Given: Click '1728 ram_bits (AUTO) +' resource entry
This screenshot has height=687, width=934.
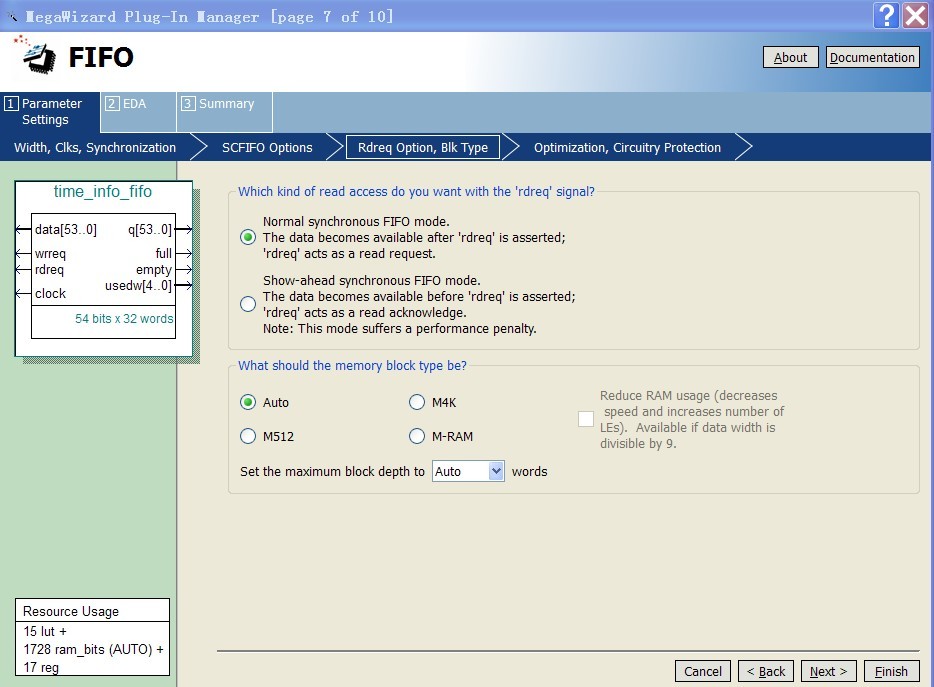Looking at the screenshot, I should (x=94, y=649).
